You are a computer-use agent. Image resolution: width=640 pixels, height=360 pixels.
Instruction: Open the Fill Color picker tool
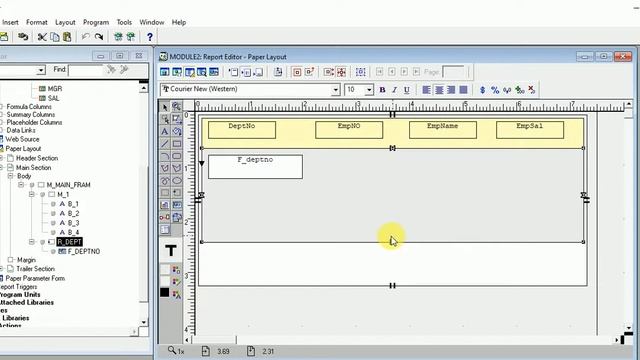point(176,270)
